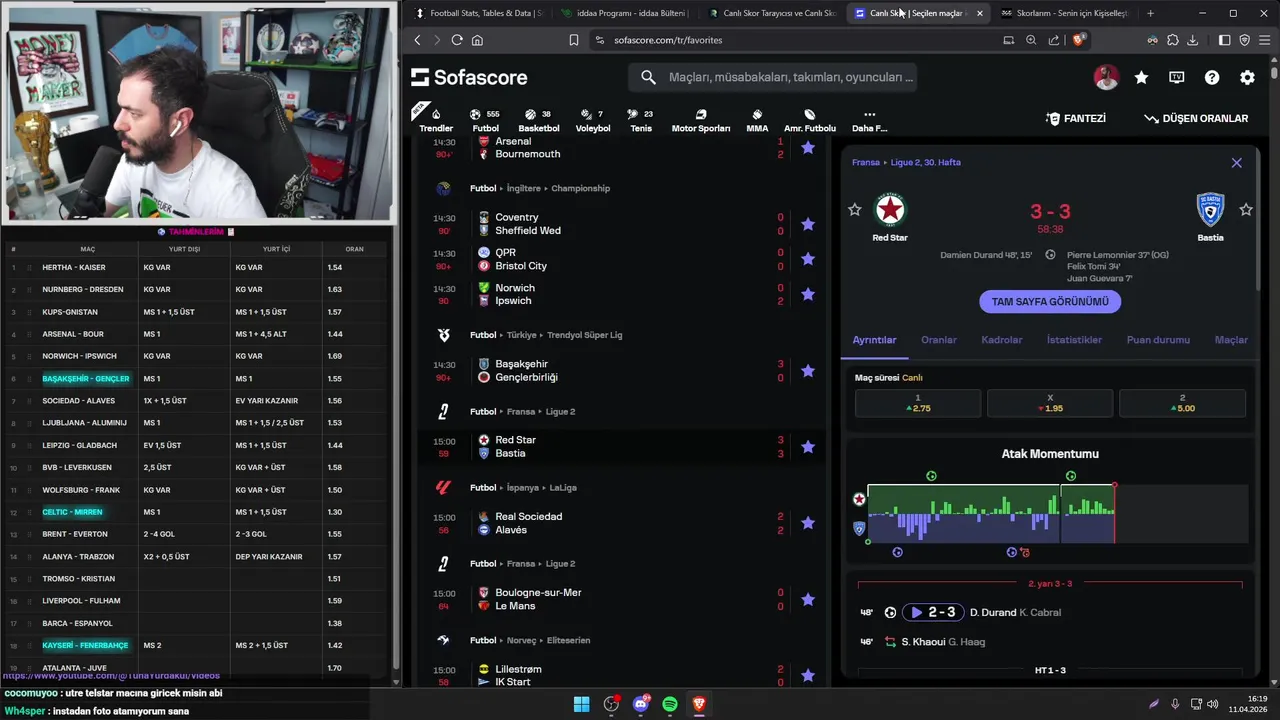1280x720 pixels.
Task: Open the user profile avatar
Action: (1106, 77)
